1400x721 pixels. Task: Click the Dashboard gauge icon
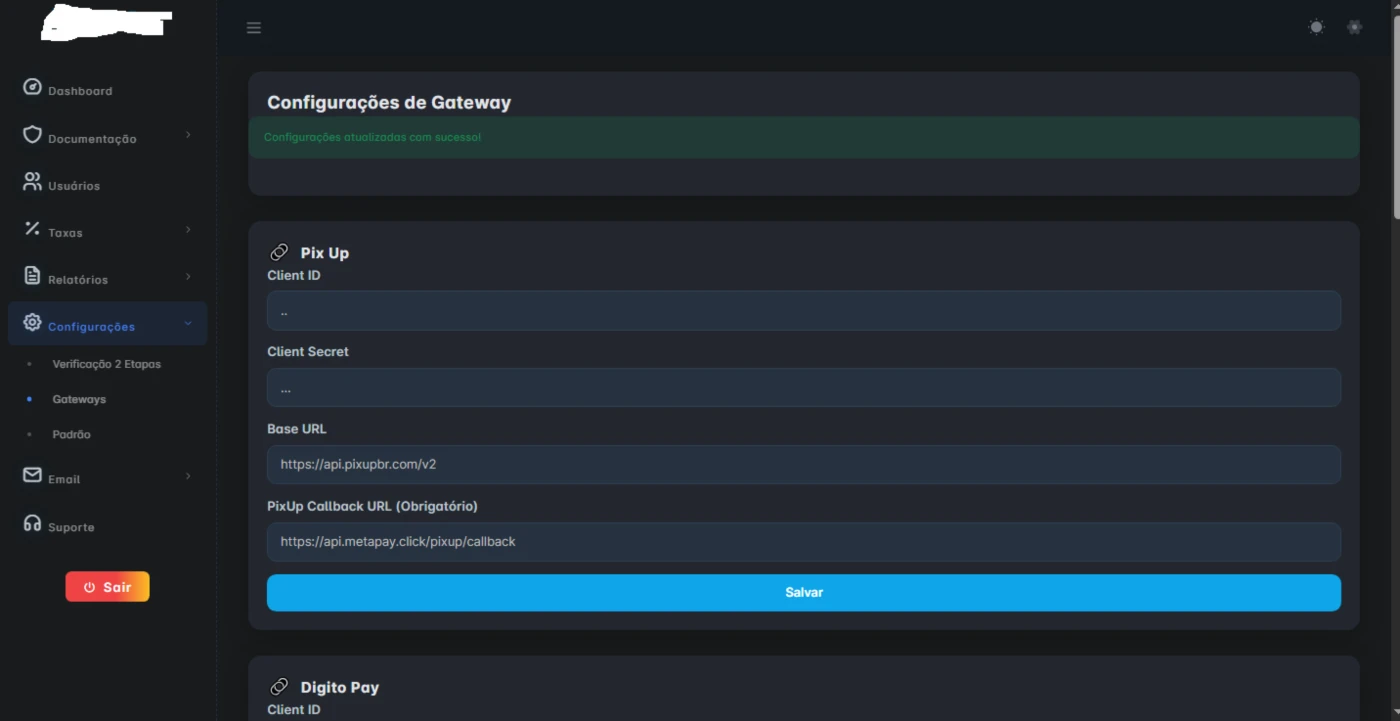pos(32,88)
